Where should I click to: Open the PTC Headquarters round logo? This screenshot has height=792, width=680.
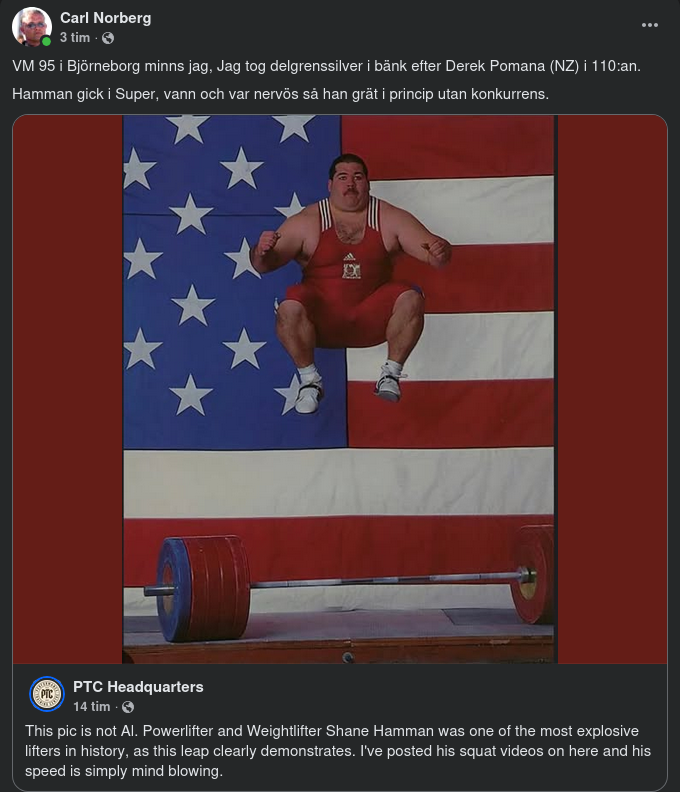(46, 694)
